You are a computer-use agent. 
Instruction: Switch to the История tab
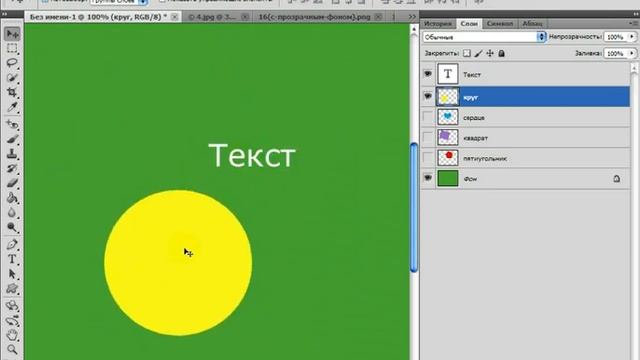click(438, 24)
